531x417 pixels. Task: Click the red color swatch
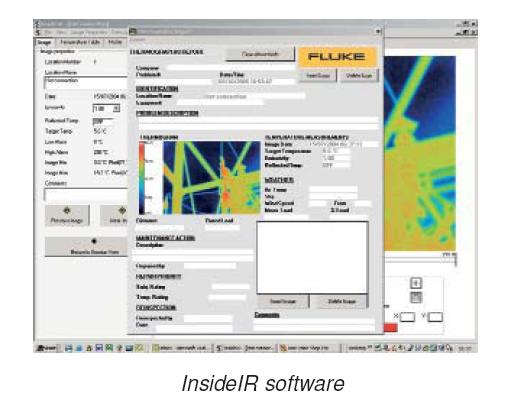[391, 328]
